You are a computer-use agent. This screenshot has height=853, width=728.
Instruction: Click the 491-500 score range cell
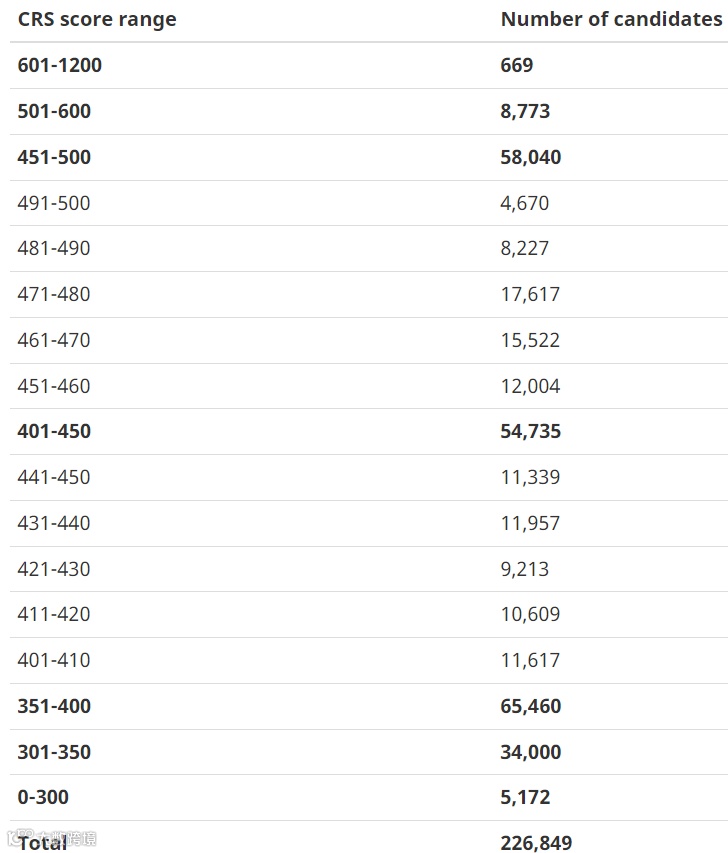54,203
